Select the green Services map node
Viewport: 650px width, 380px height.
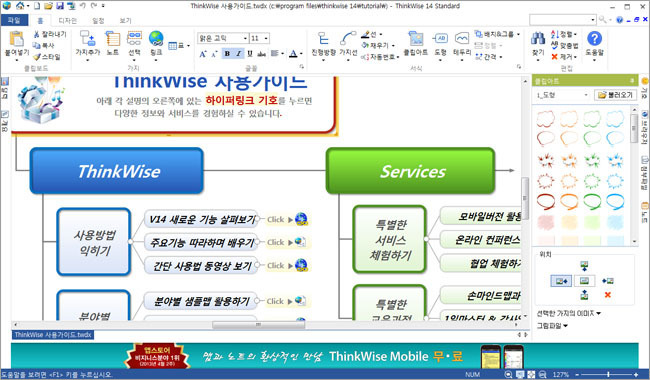click(x=410, y=171)
